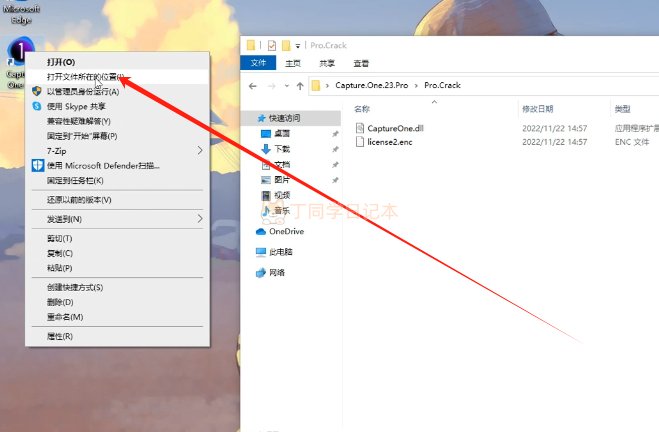Open the Microsoft Edge desktop shortcut

21,14
